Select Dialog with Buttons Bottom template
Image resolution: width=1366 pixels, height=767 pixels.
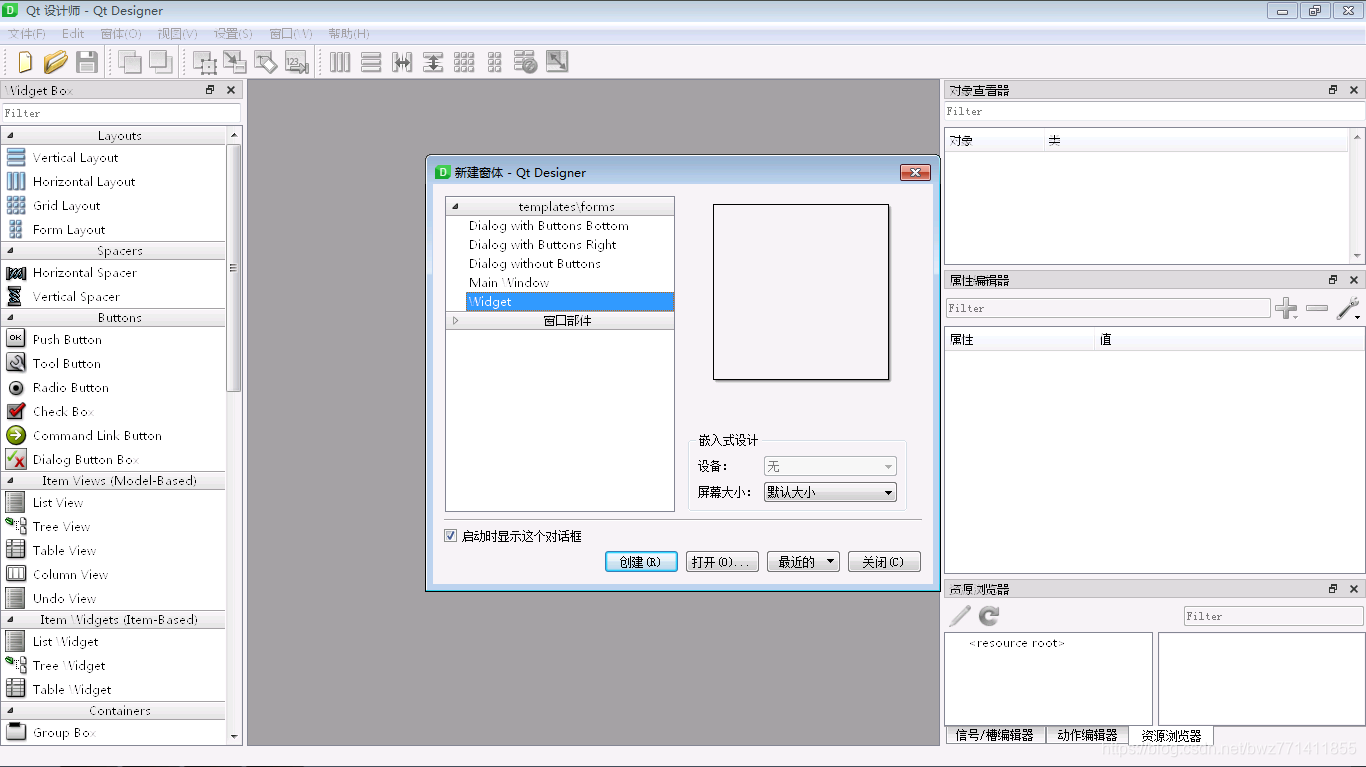(x=549, y=226)
